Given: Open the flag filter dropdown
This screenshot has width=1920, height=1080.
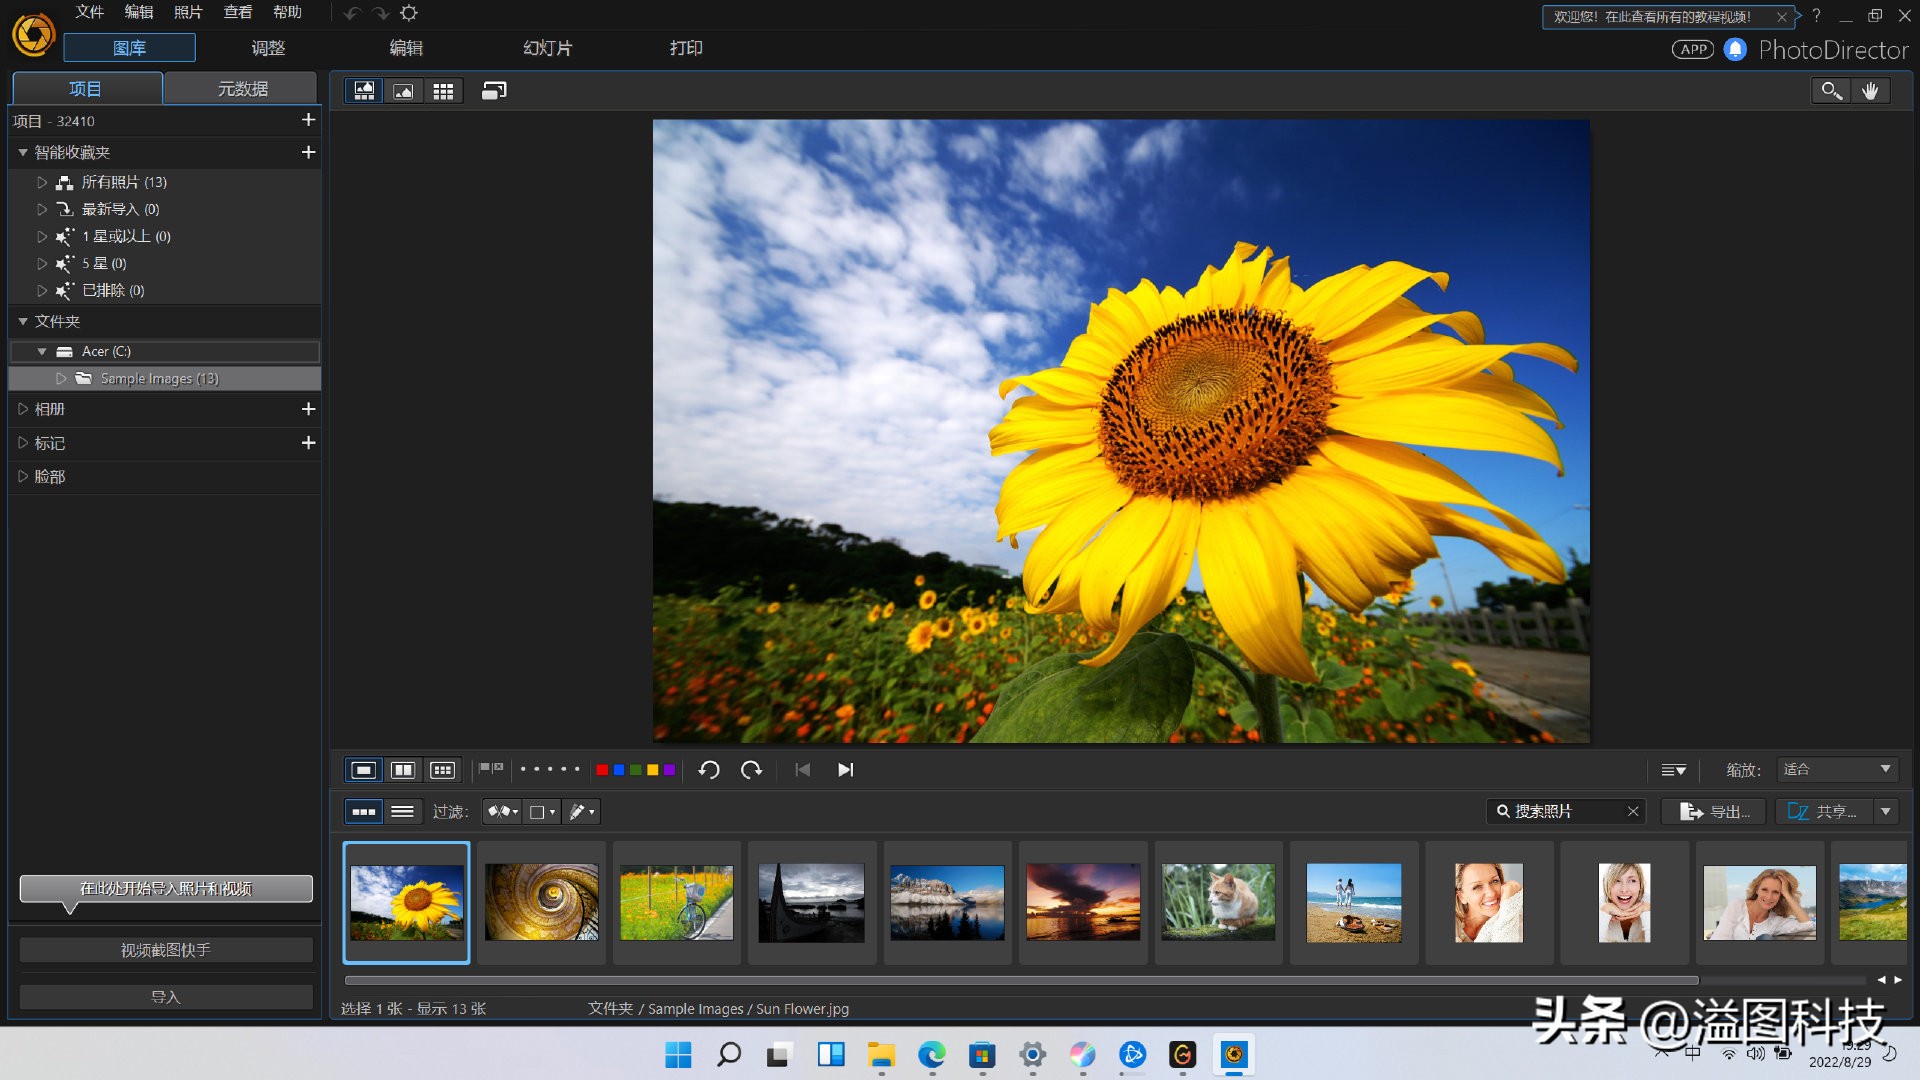Looking at the screenshot, I should (502, 812).
